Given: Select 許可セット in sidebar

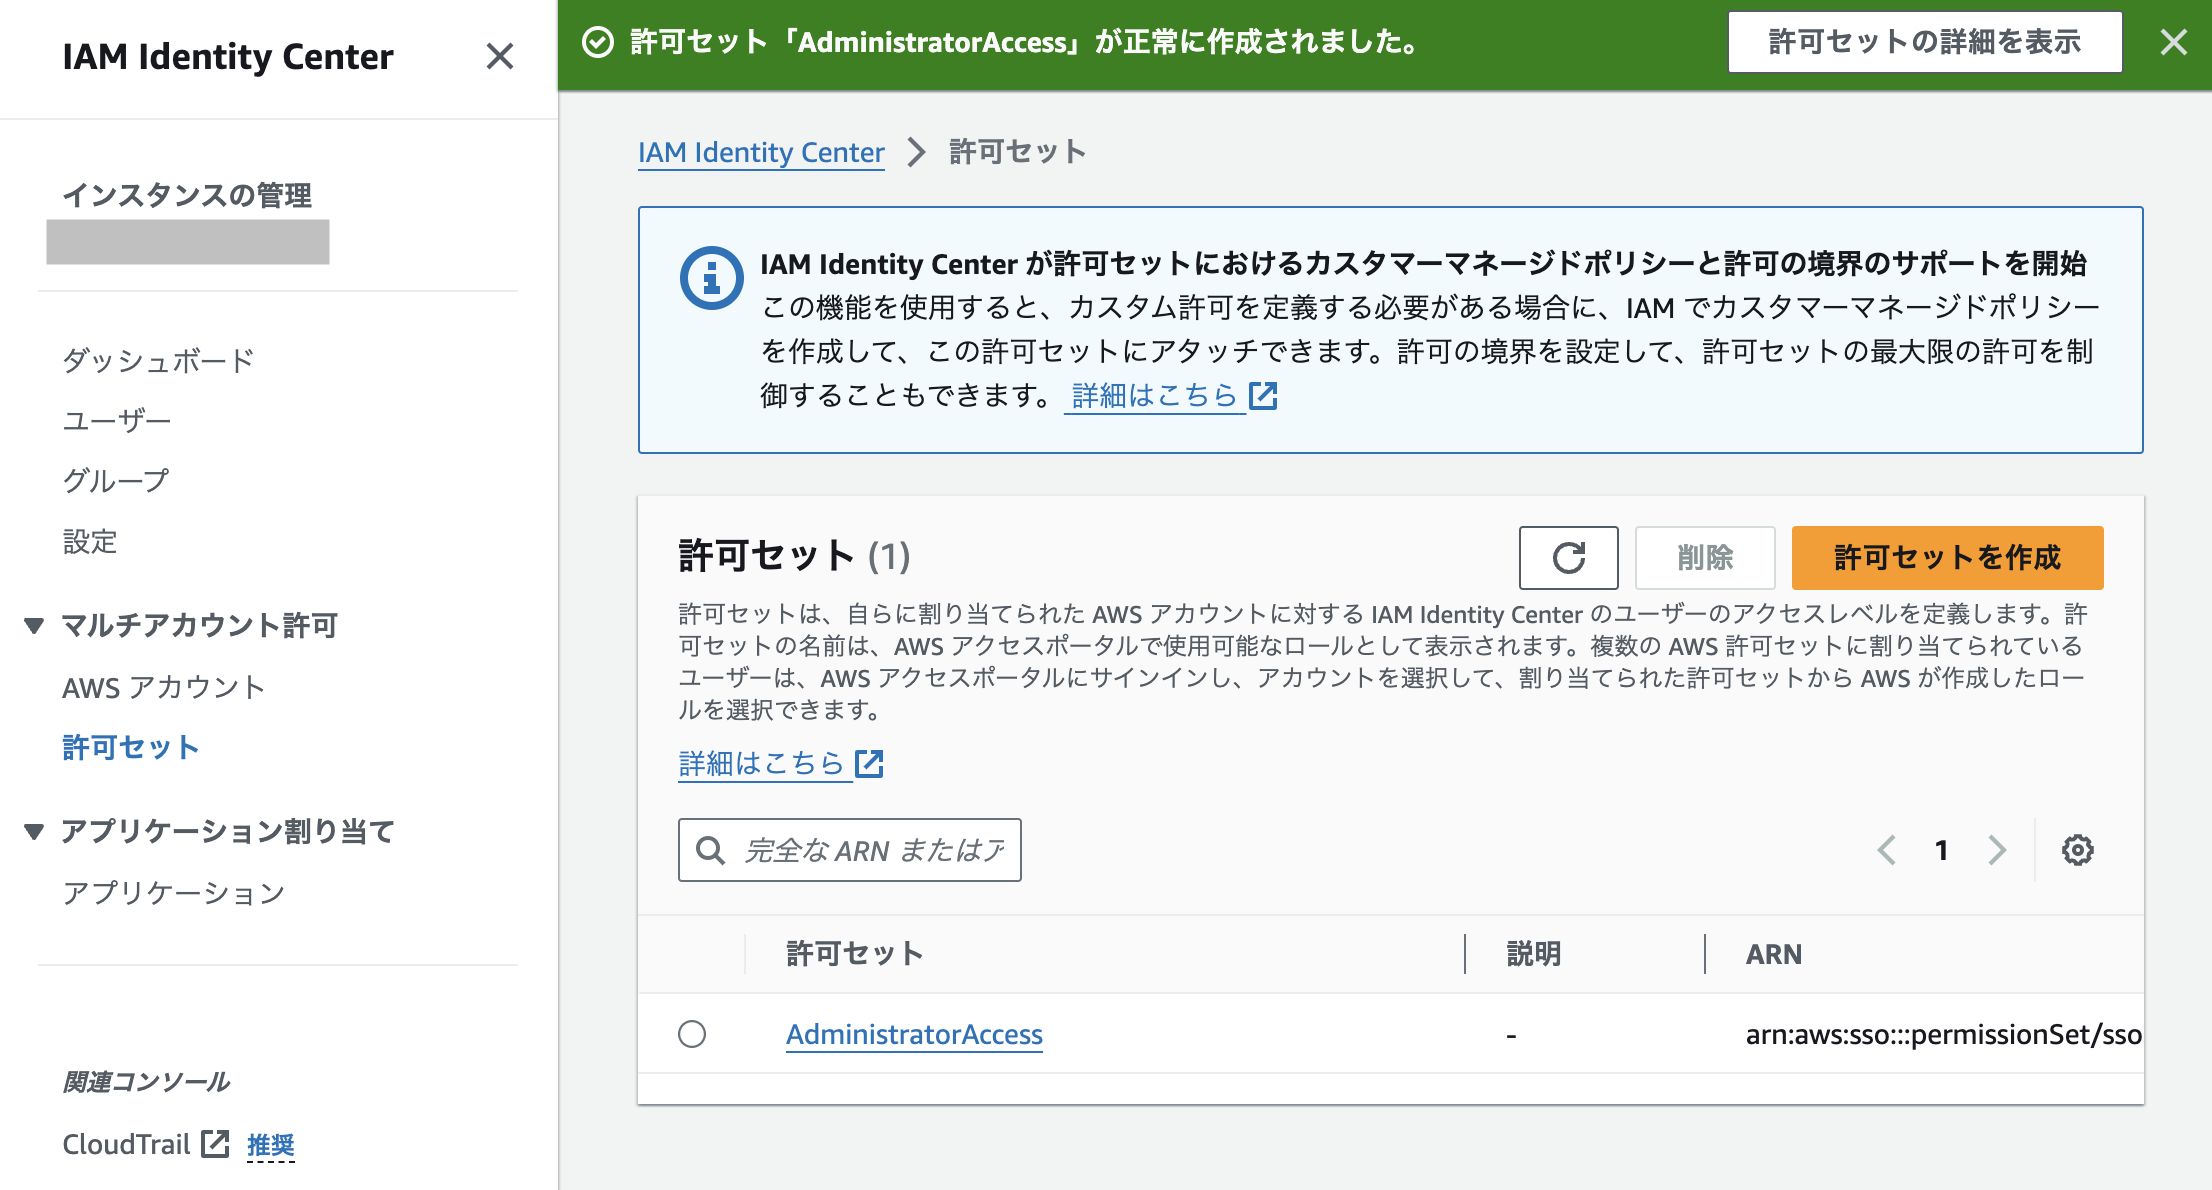Looking at the screenshot, I should coord(131,748).
